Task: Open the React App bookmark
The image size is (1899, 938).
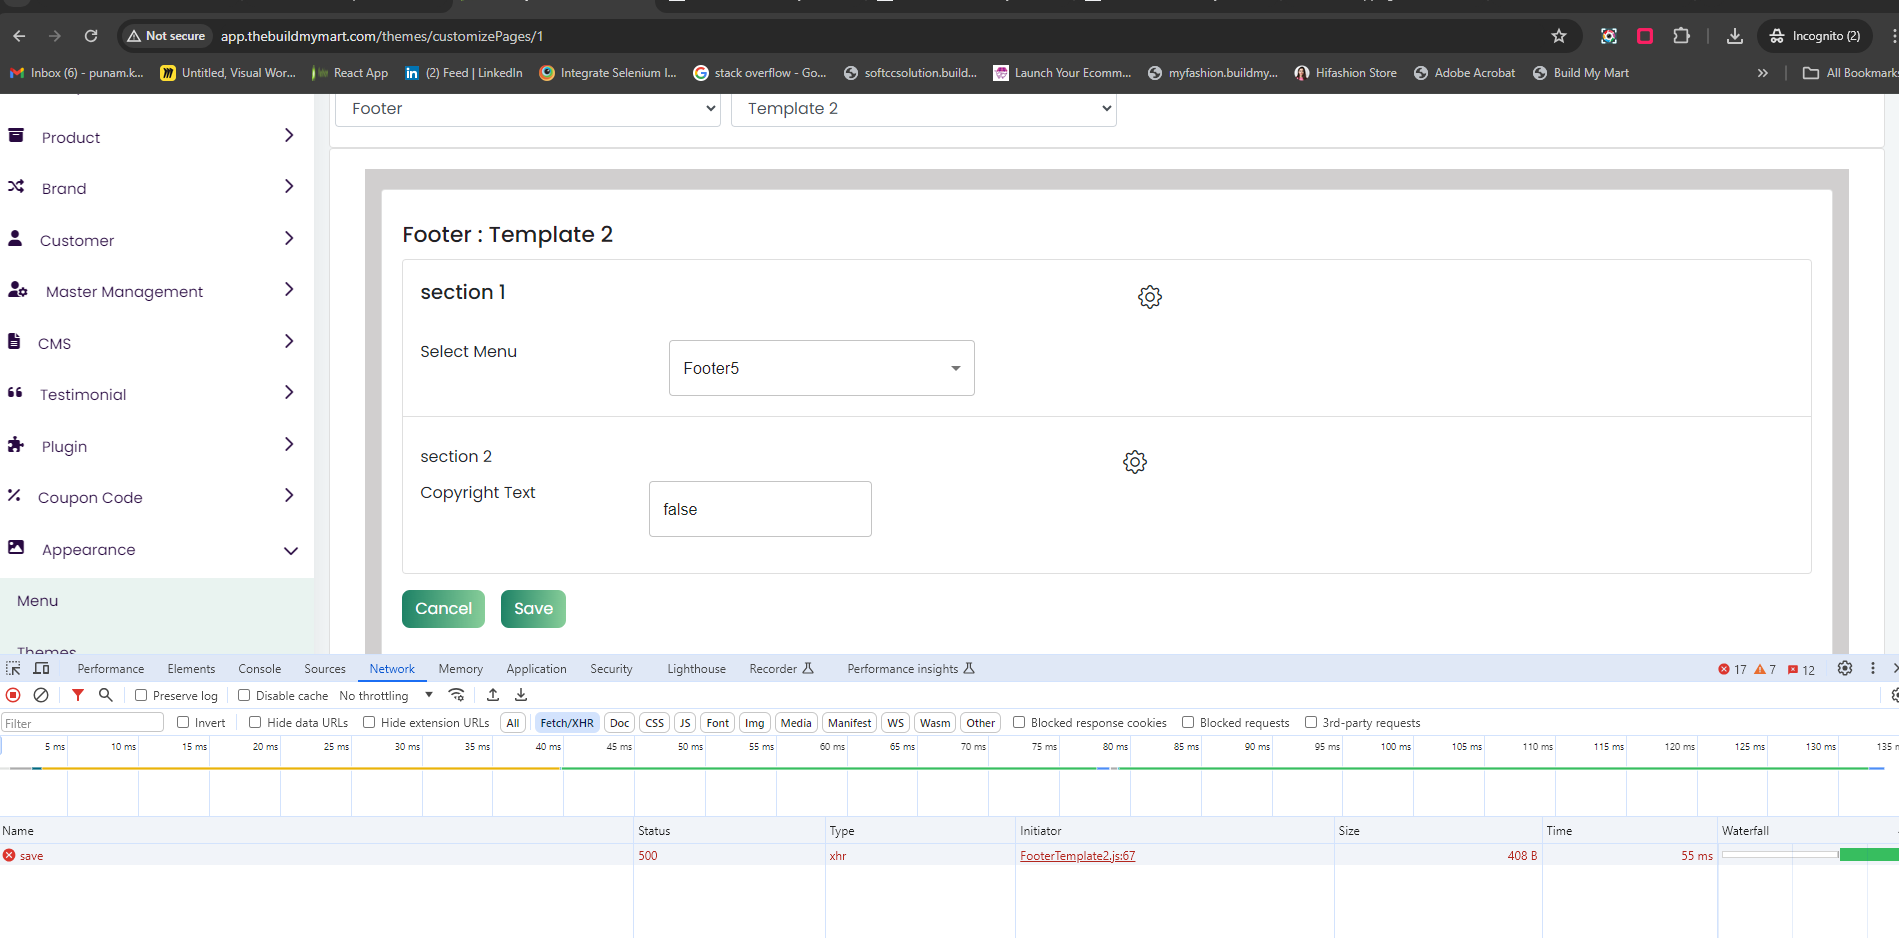Action: tap(350, 73)
